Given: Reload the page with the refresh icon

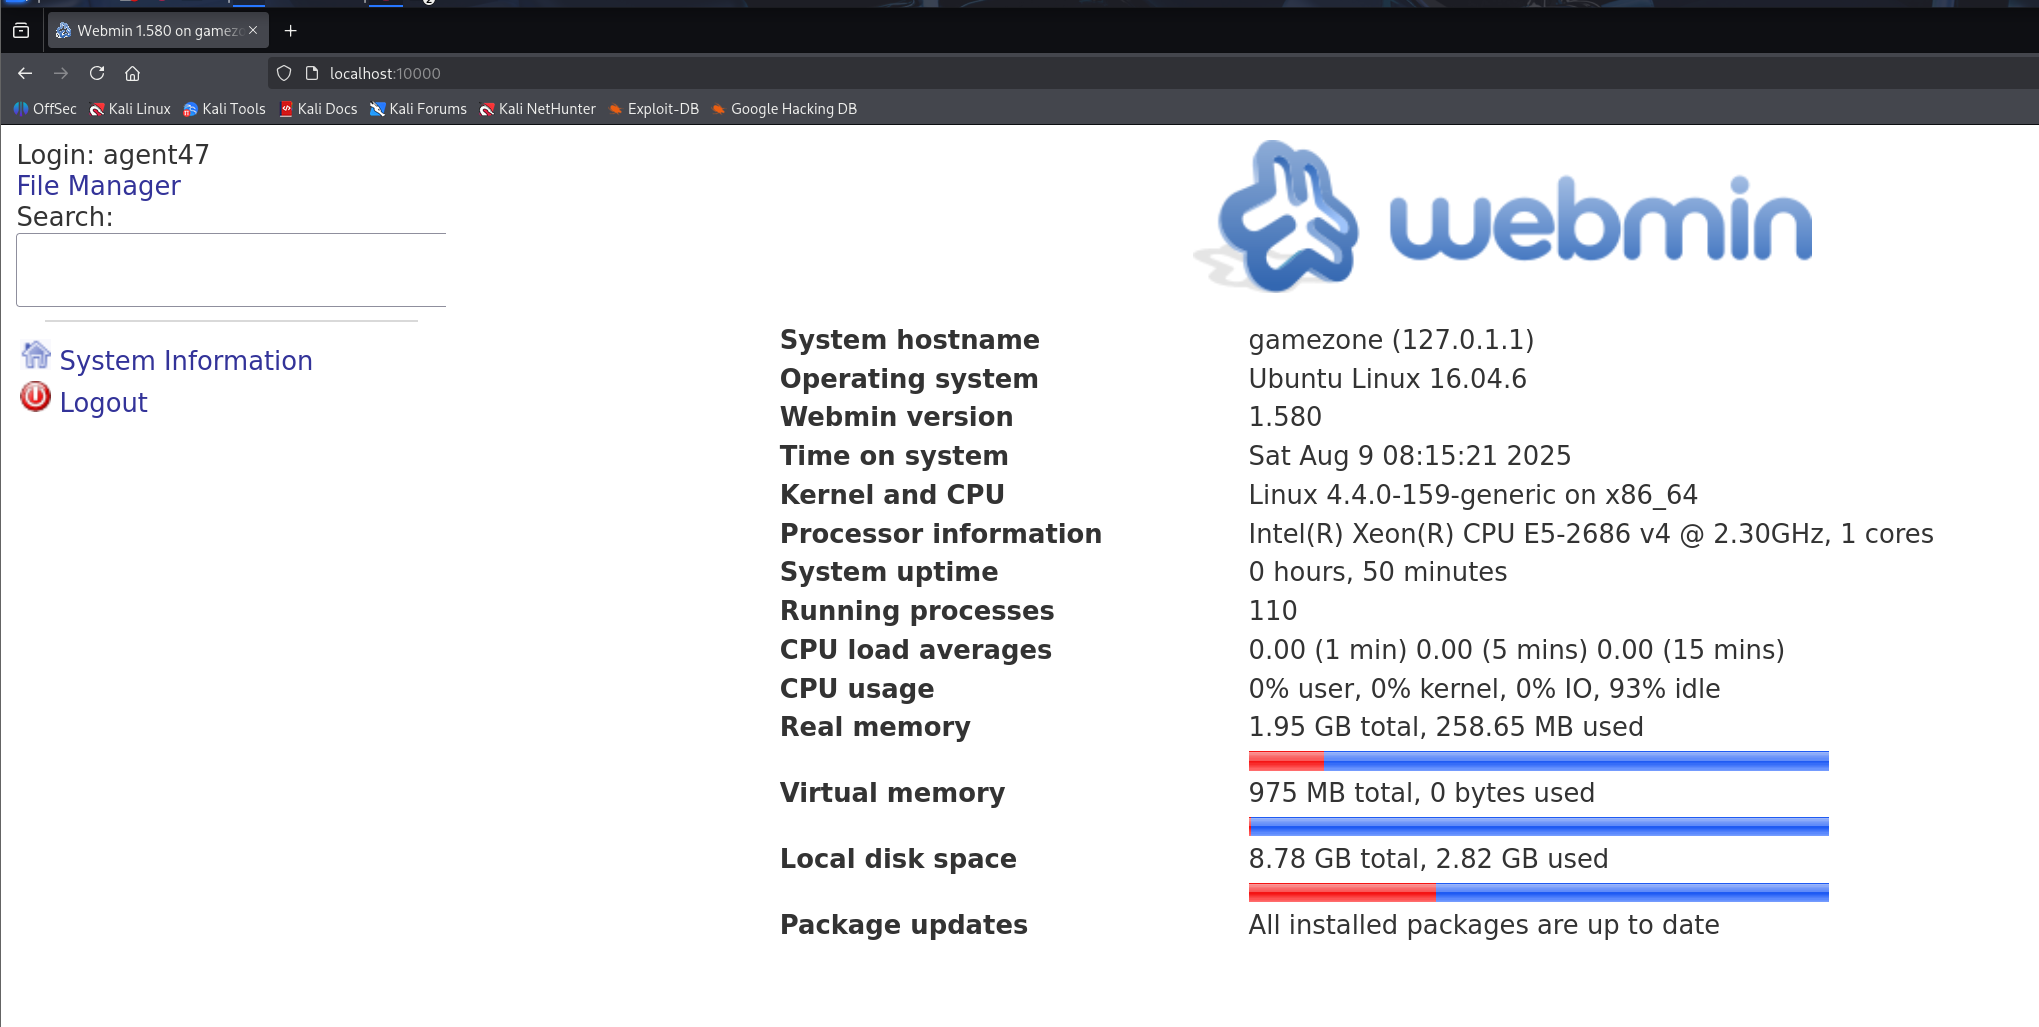Looking at the screenshot, I should click(x=97, y=73).
